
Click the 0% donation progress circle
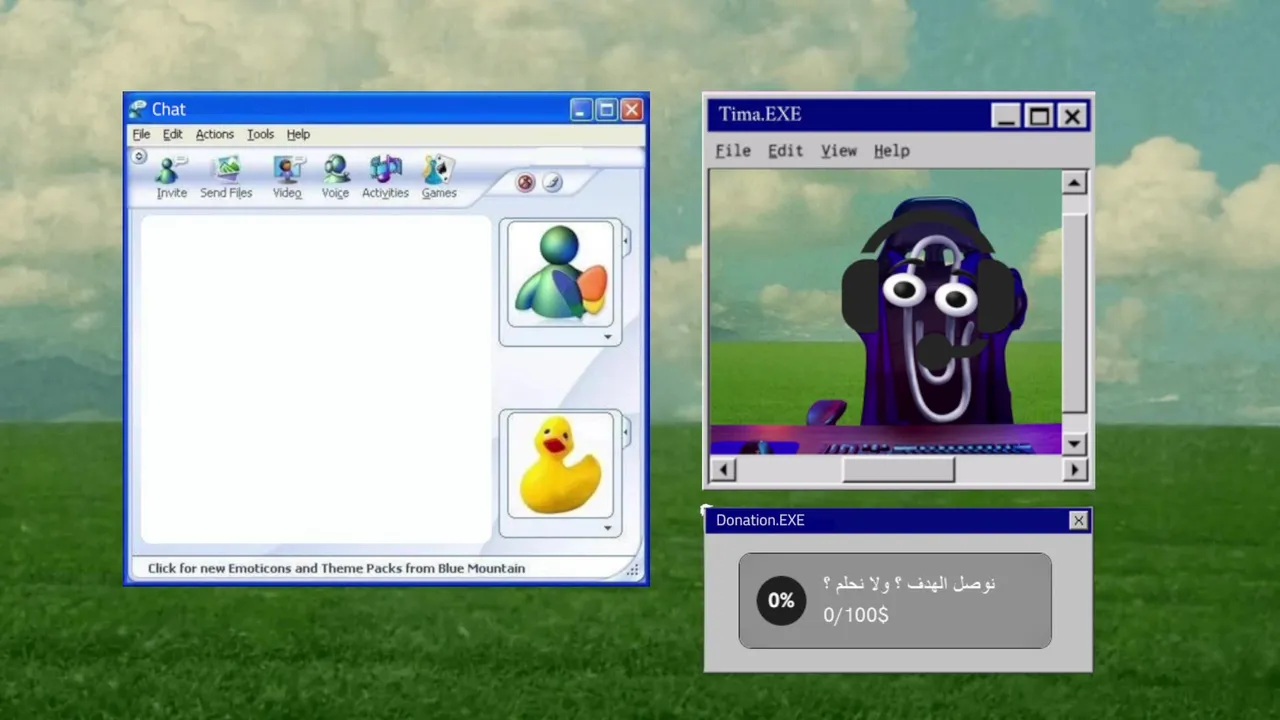(781, 600)
